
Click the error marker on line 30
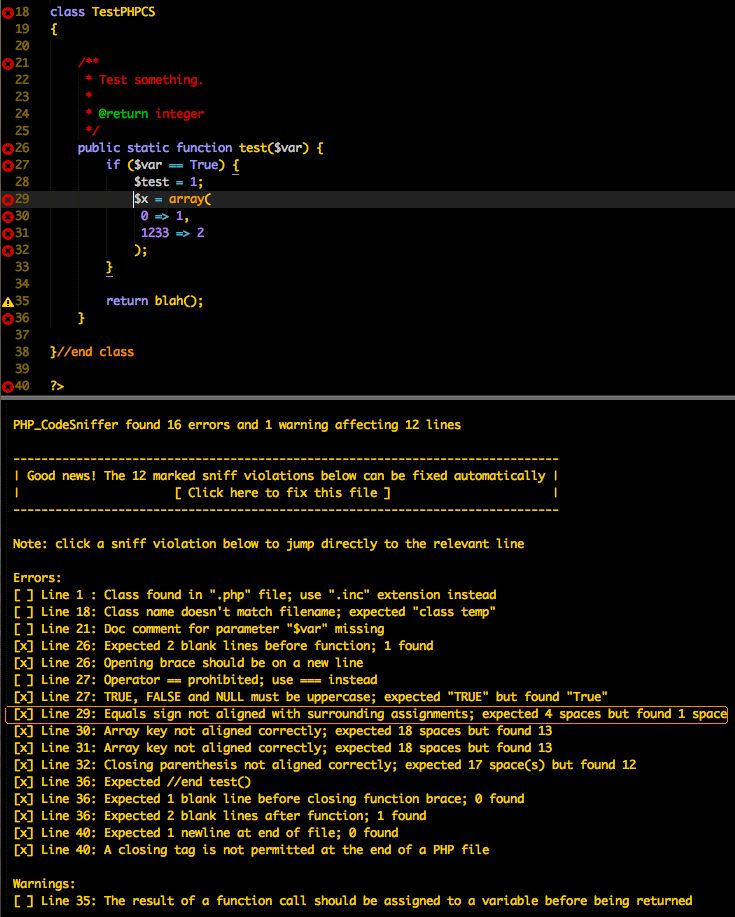pyautogui.click(x=8, y=216)
